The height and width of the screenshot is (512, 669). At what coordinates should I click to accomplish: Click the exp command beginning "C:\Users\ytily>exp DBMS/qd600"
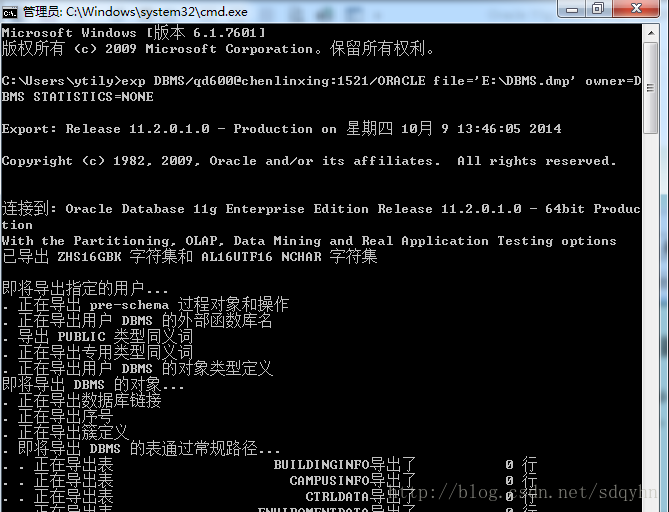tap(321, 81)
